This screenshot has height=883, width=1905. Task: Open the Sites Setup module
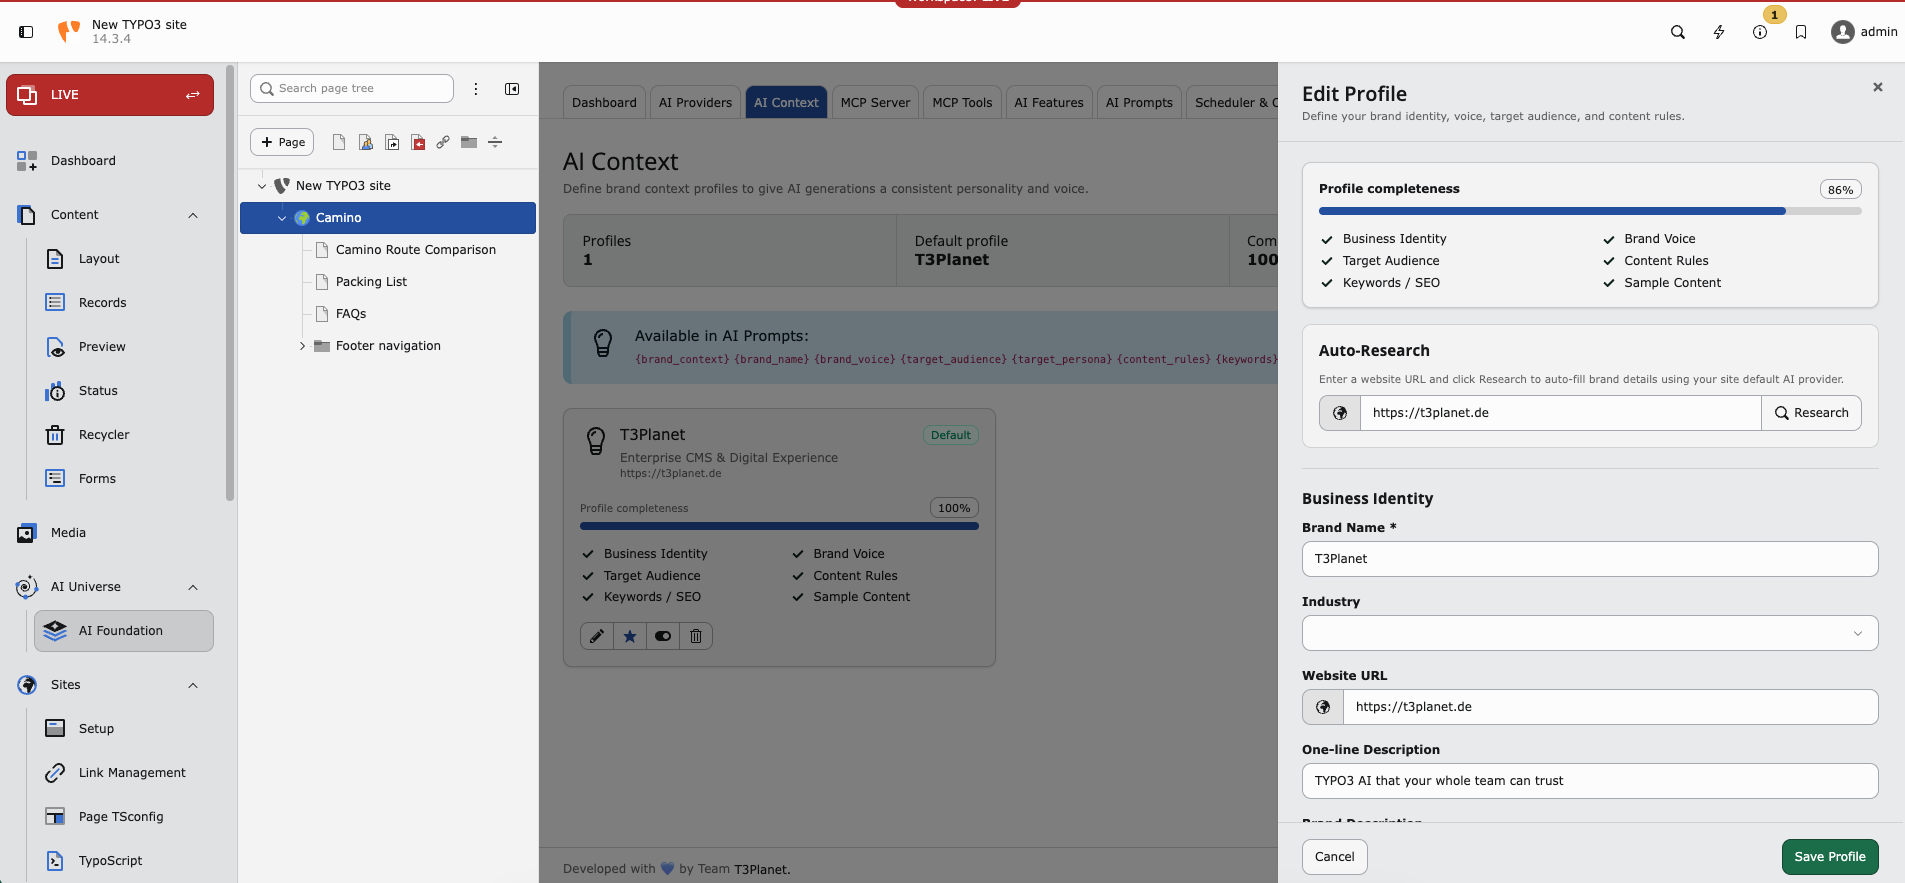tap(124, 729)
